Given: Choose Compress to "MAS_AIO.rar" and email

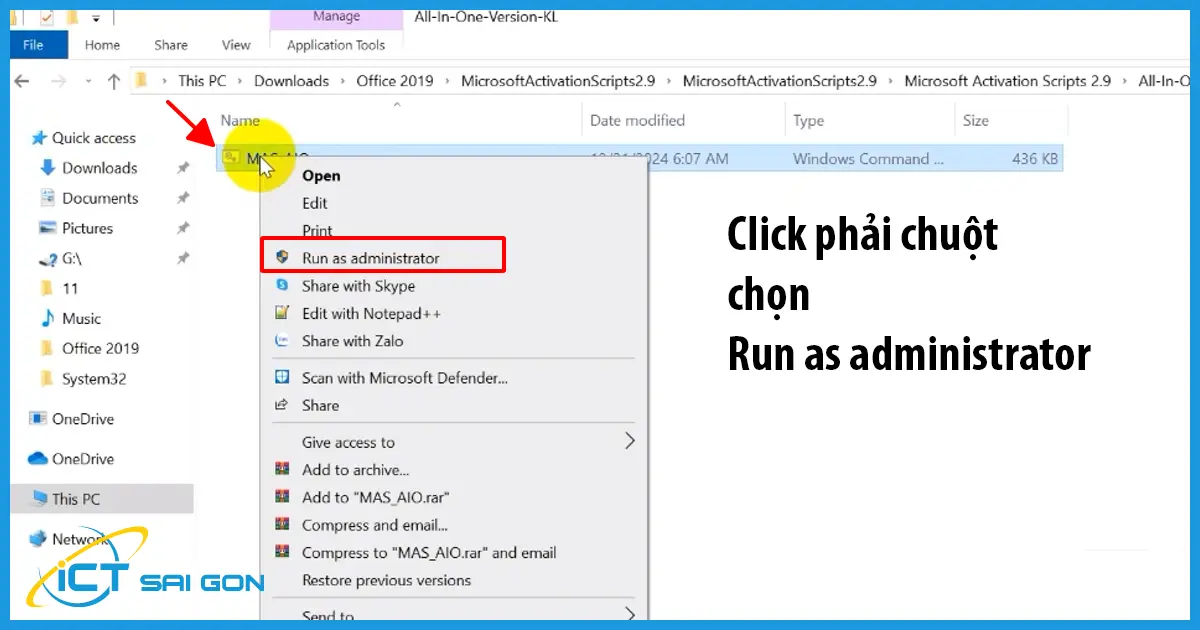Looking at the screenshot, I should click(x=429, y=552).
